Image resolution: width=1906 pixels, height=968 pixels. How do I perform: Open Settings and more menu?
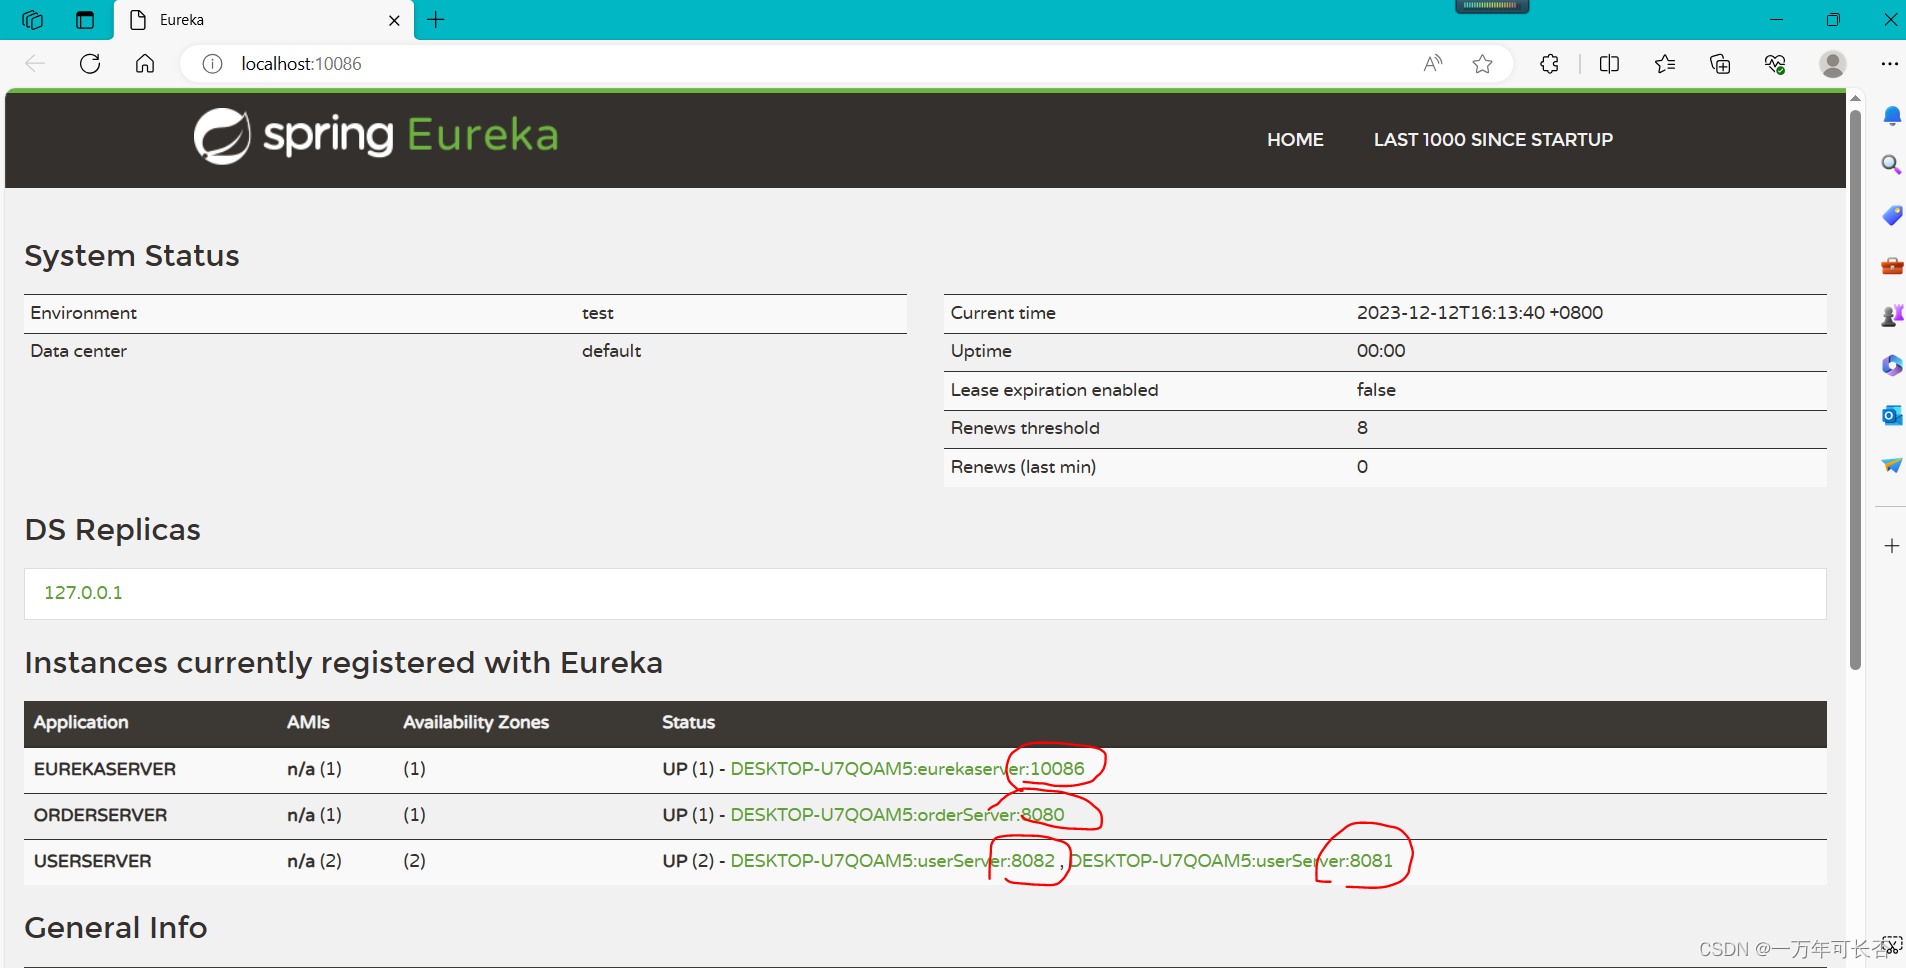[x=1889, y=64]
